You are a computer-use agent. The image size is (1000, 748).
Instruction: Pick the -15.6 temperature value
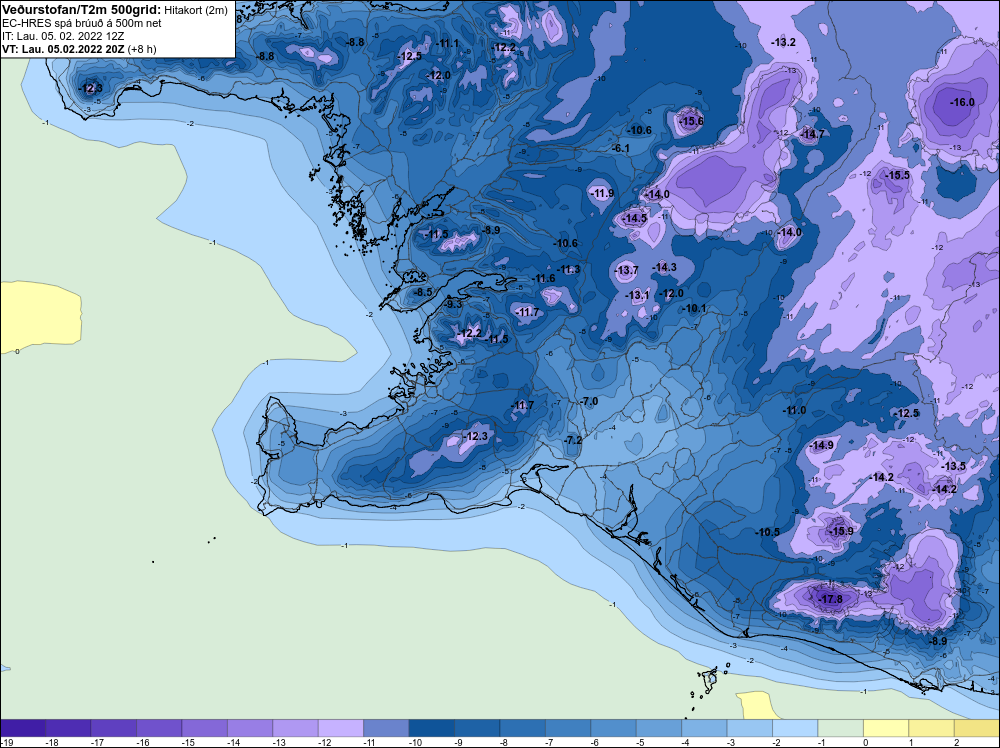(691, 121)
